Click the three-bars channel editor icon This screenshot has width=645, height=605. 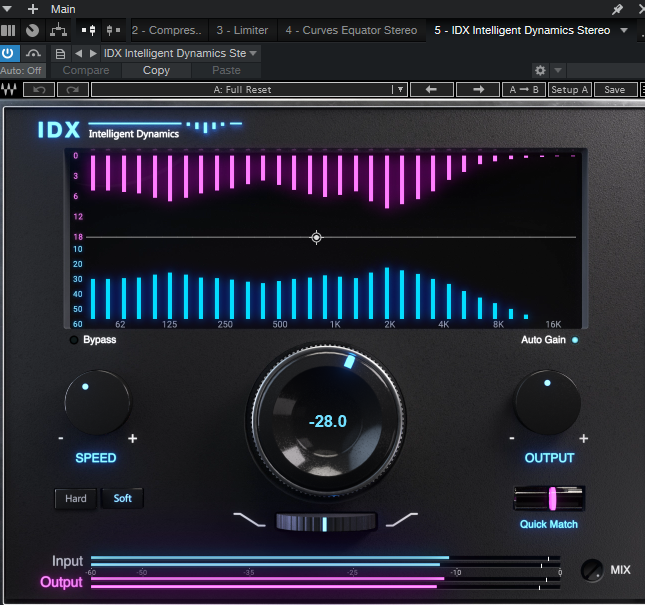pyautogui.click(x=8, y=30)
